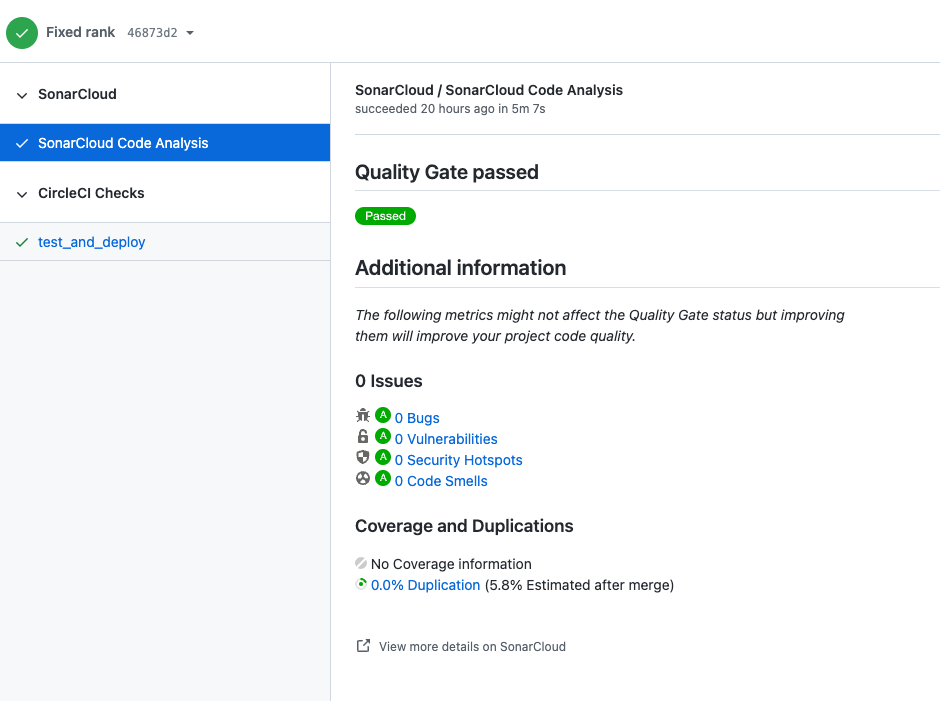940x701 pixels.
Task: Click the checkmark beside SonarCloud Code Analysis
Action: click(x=21, y=143)
